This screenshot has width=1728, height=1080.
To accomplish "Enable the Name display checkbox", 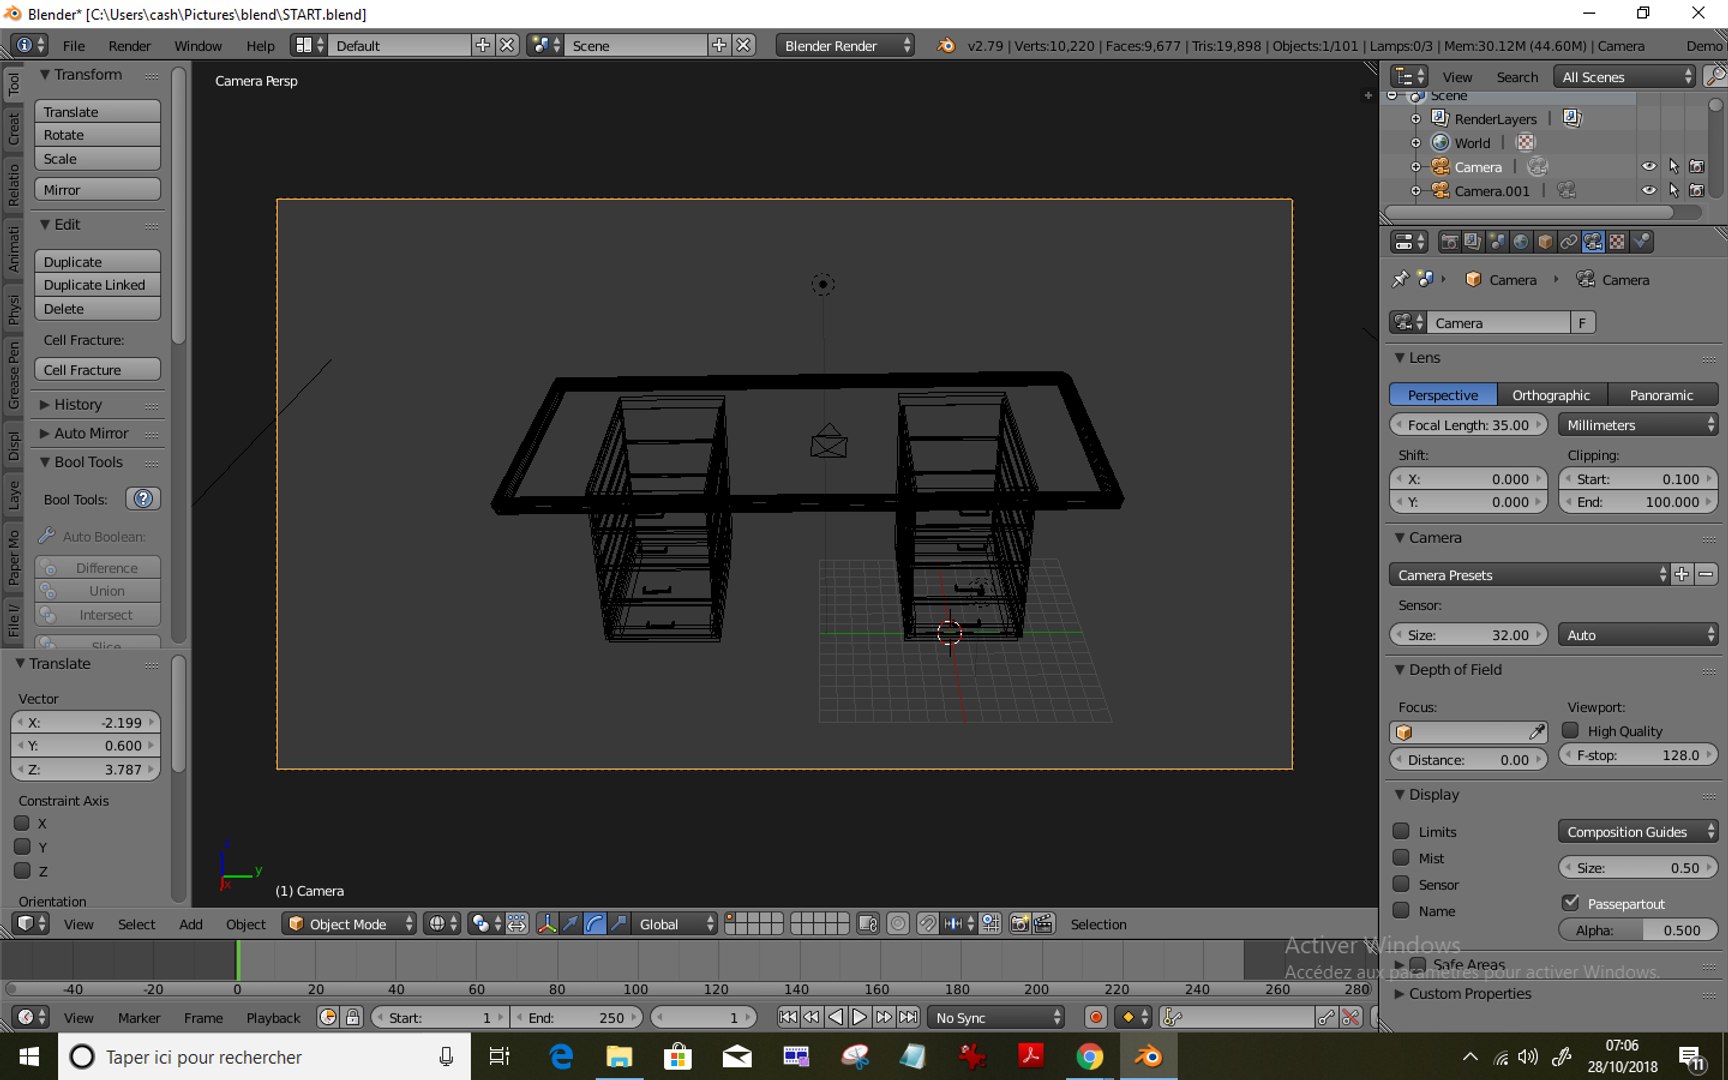I will coord(1402,910).
